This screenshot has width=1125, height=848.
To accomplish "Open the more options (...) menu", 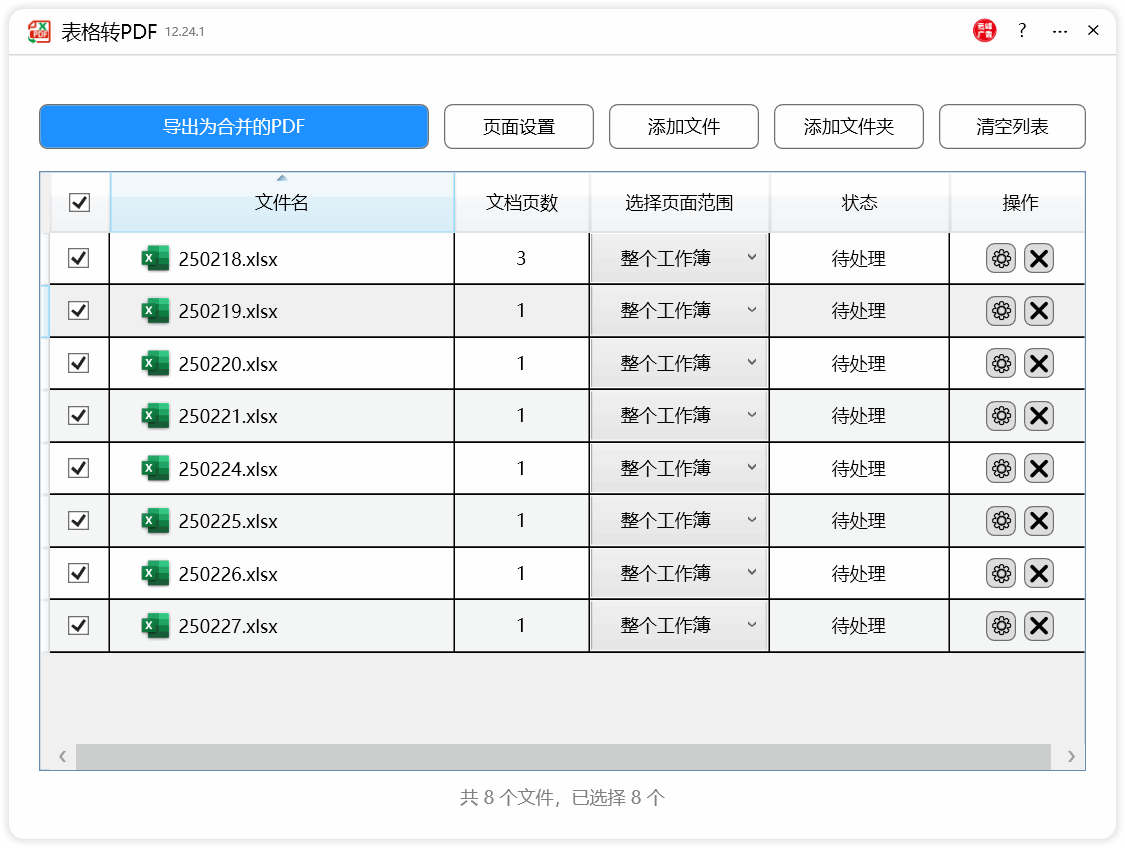I will click(x=1058, y=31).
